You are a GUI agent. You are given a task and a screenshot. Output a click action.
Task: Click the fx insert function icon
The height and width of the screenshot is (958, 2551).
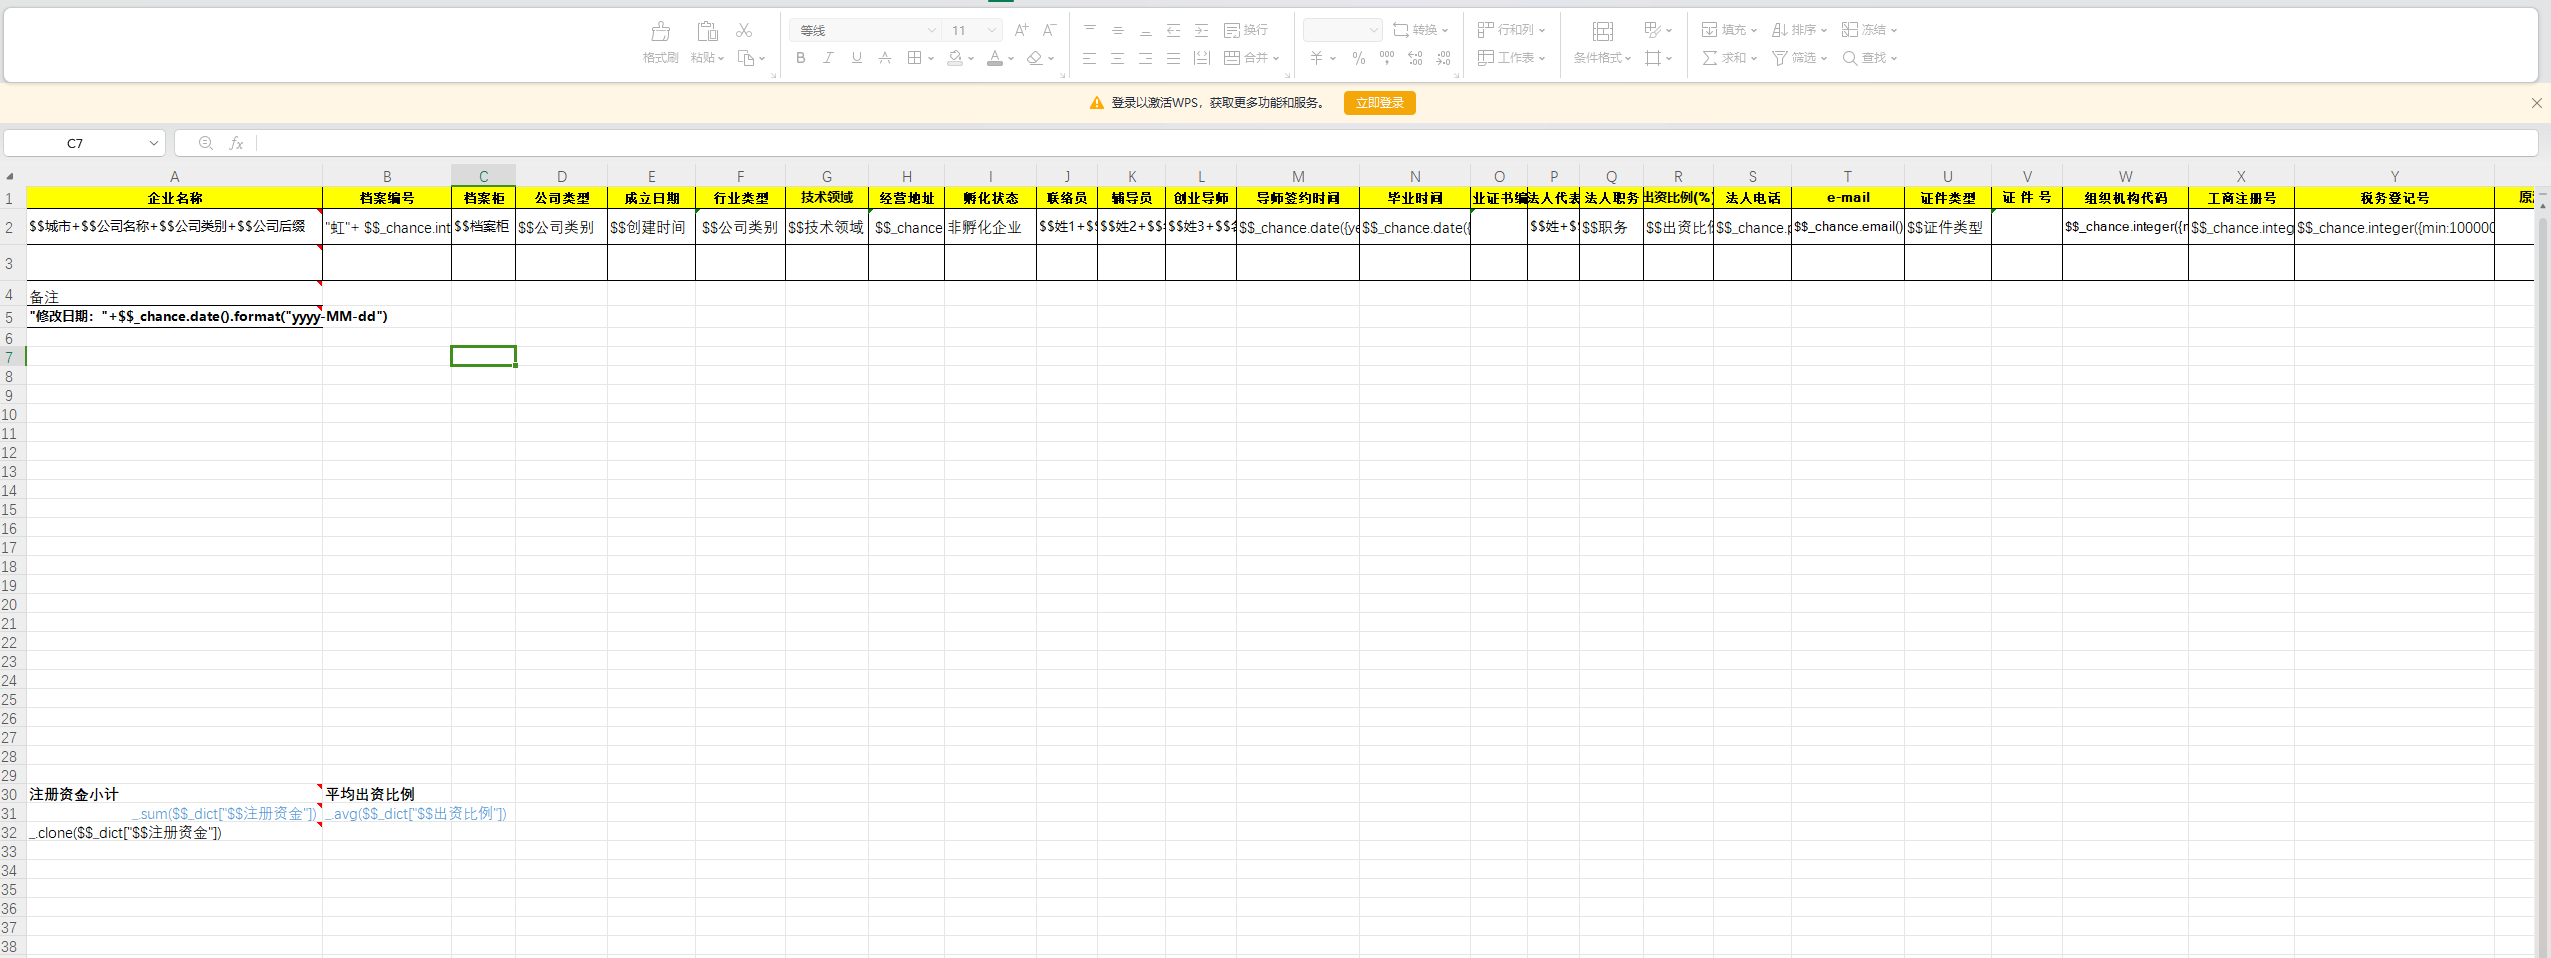[x=236, y=143]
